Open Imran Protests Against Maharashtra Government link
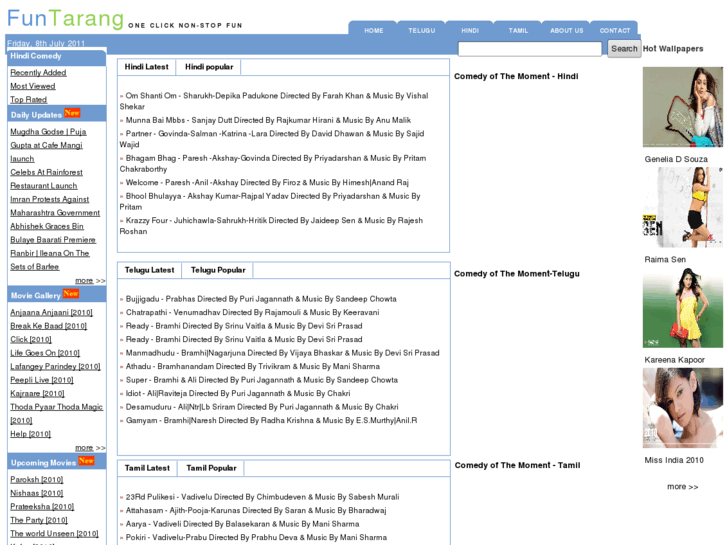Viewport: 727px width, 545px height. click(x=55, y=206)
